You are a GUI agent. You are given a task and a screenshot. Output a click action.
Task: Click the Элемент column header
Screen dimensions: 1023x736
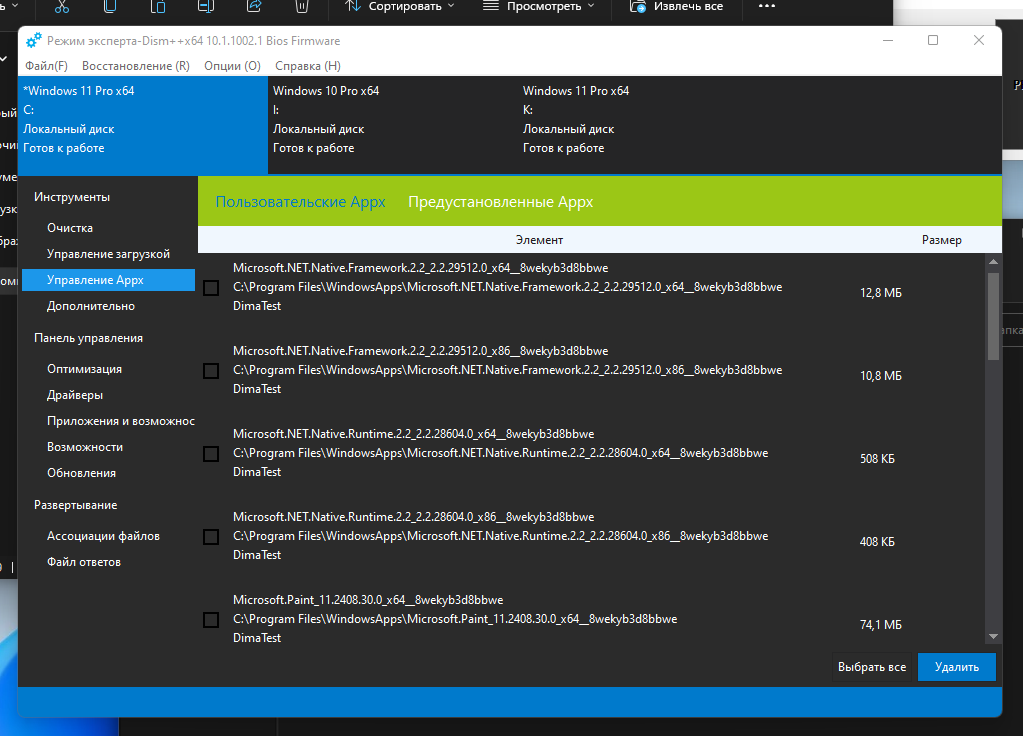[x=539, y=239]
